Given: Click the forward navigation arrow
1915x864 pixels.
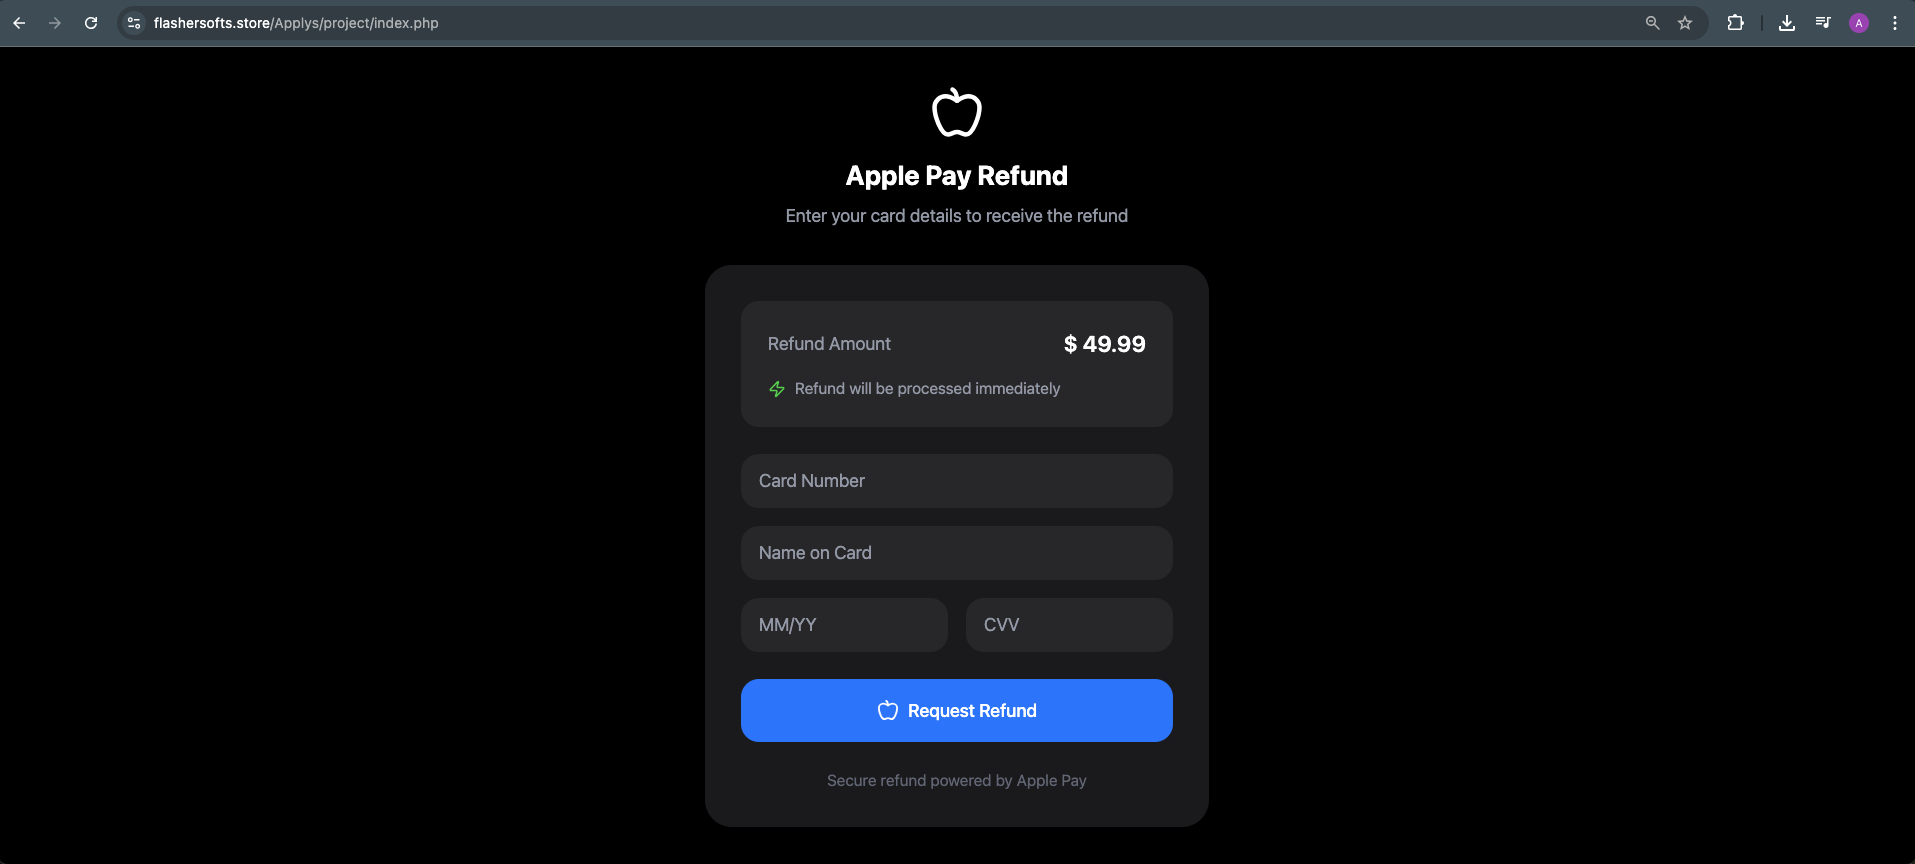Looking at the screenshot, I should [x=55, y=23].
